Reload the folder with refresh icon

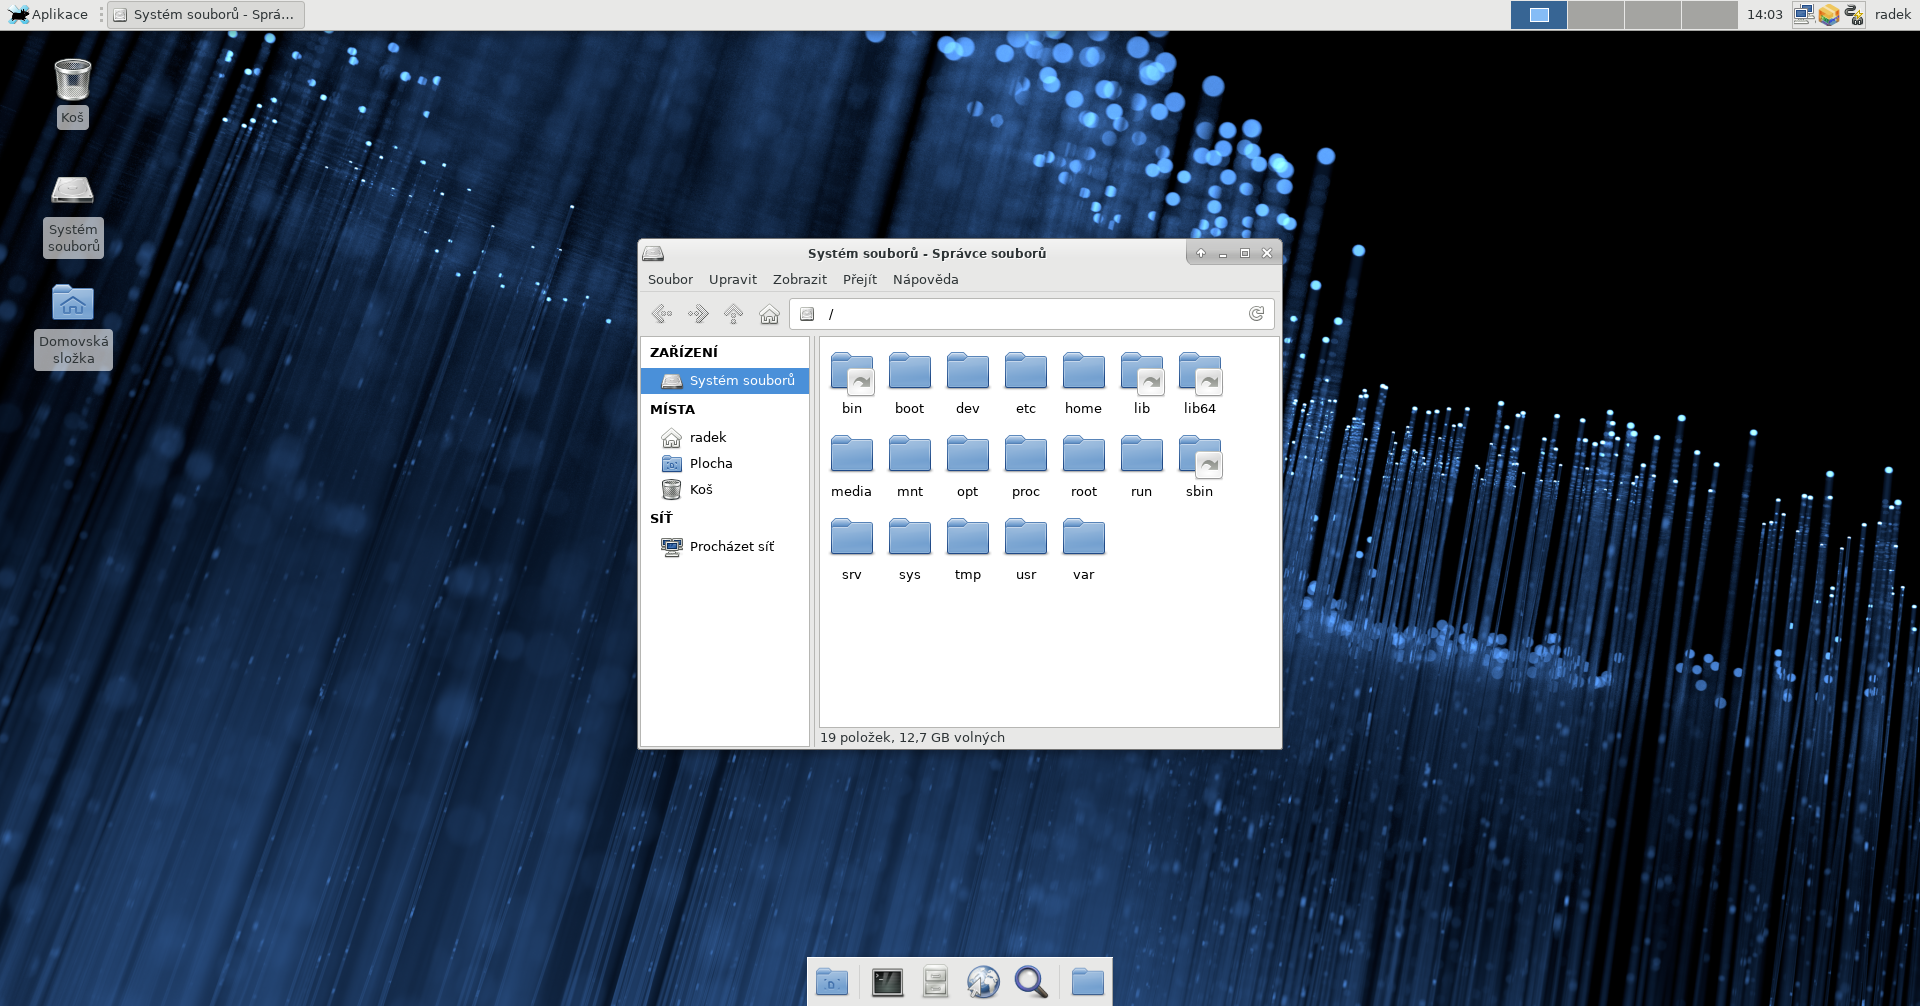1256,314
